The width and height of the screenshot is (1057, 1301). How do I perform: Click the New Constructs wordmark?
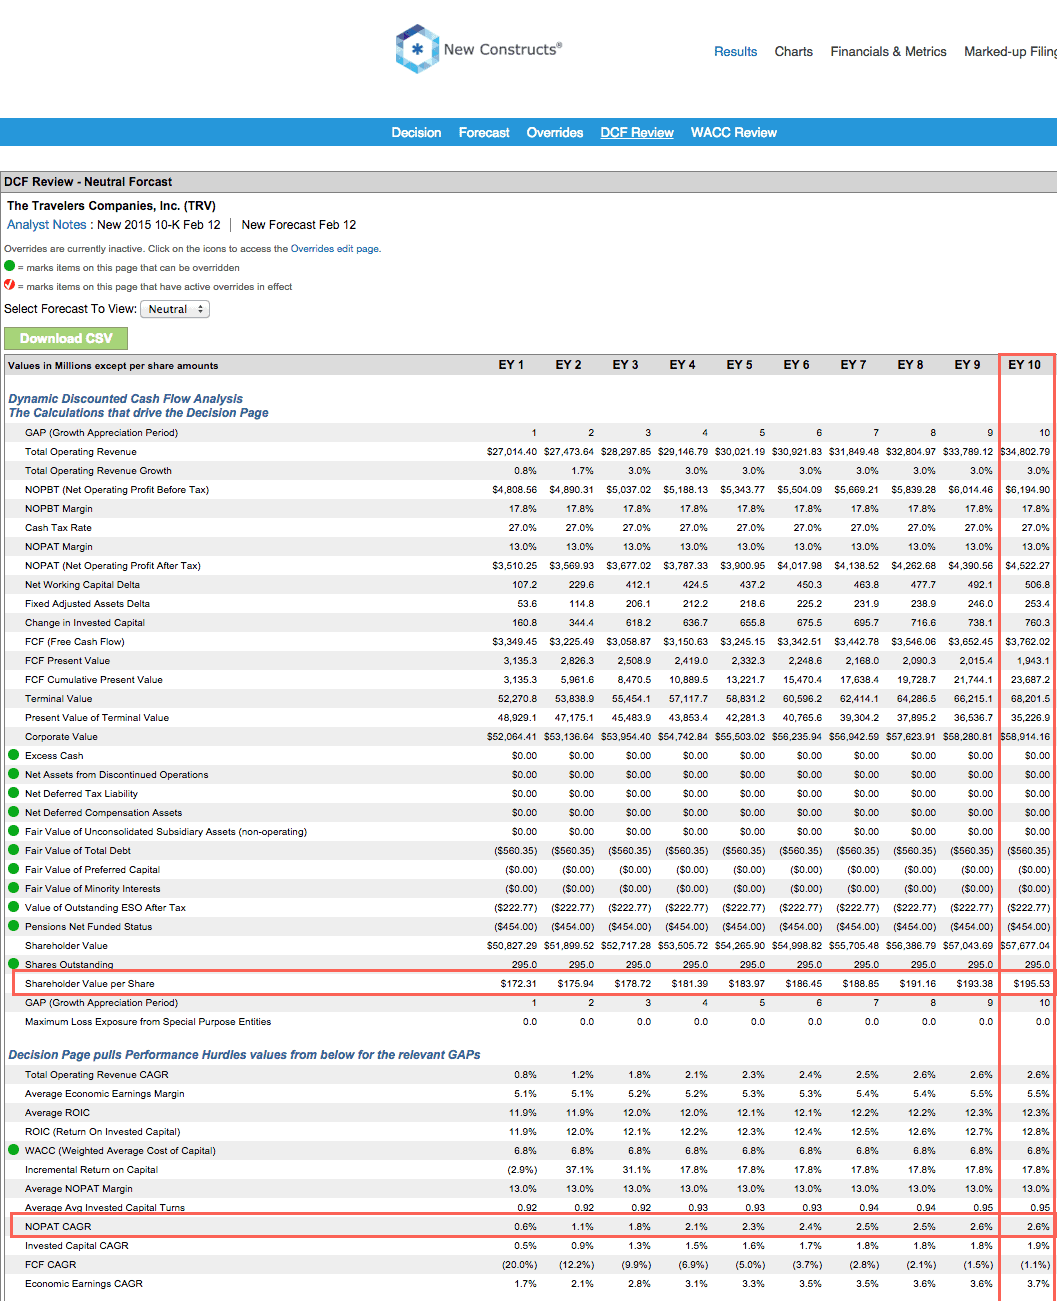pyautogui.click(x=503, y=49)
